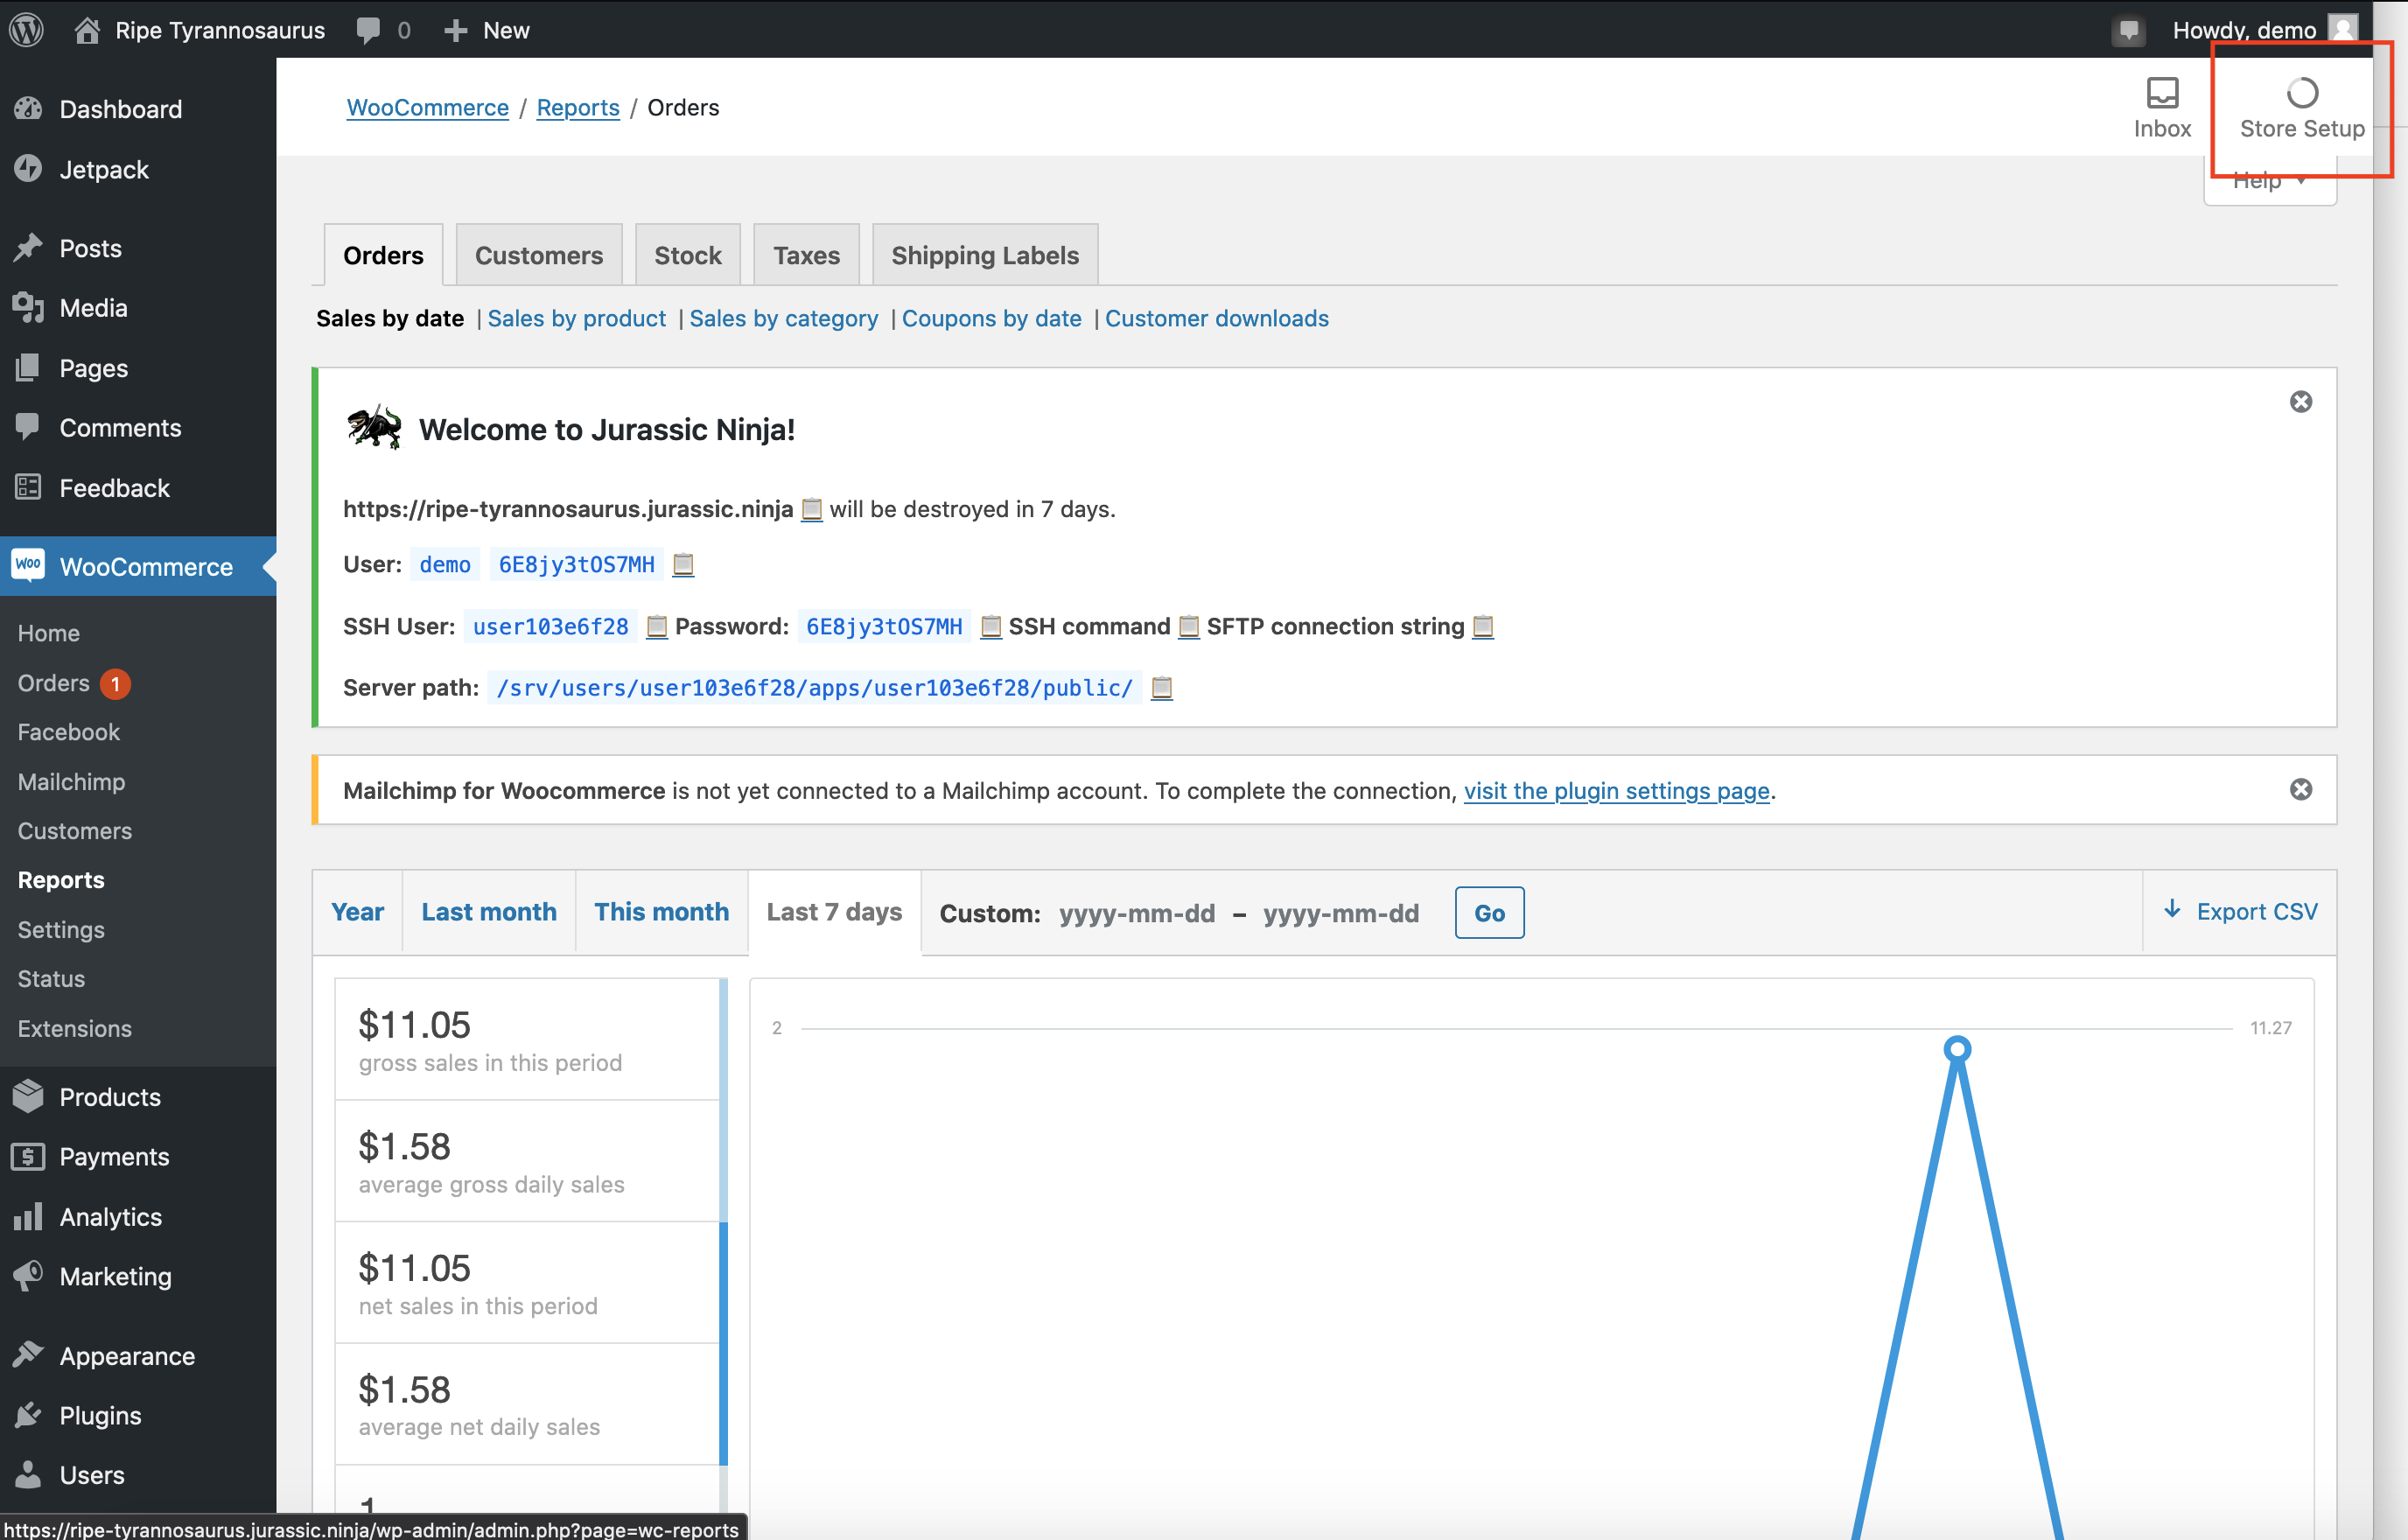
Task: Copy the demo user password clipboard icon
Action: (x=683, y=565)
